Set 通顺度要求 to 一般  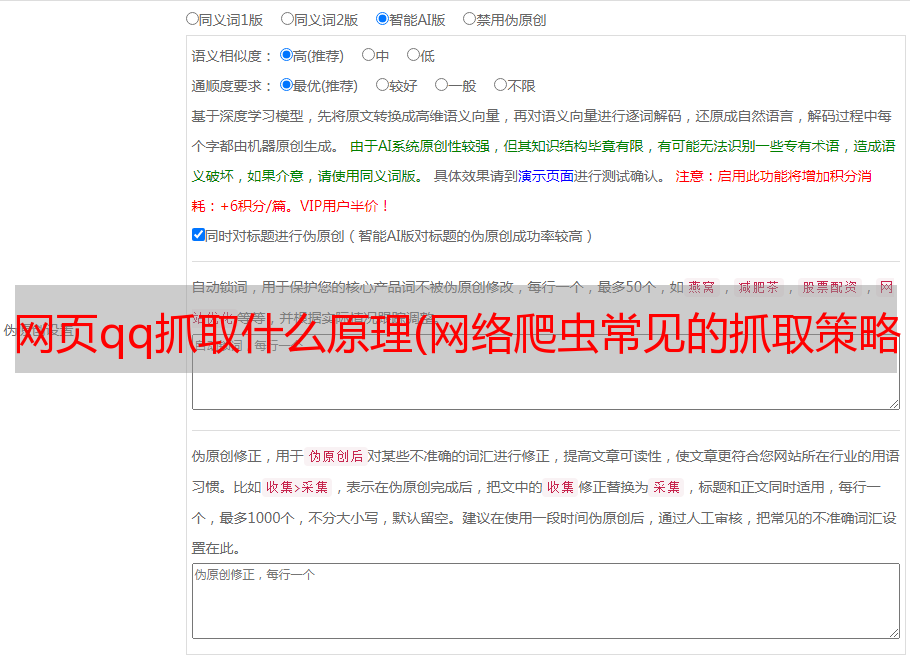[x=442, y=85]
